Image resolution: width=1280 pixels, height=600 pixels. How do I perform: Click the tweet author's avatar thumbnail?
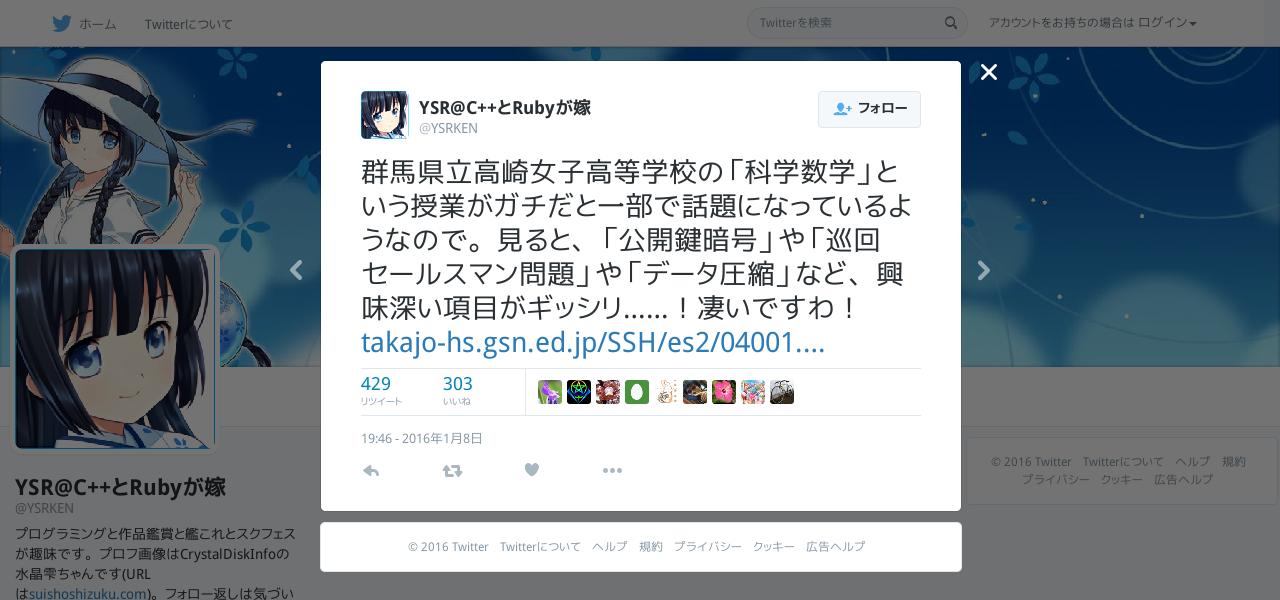pos(385,115)
